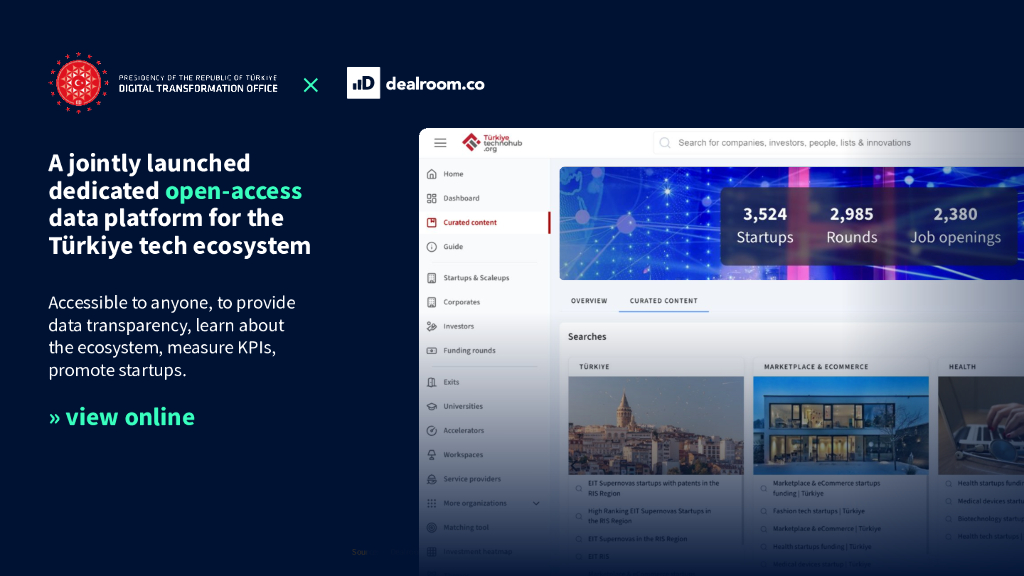This screenshot has height=576, width=1024.
Task: Click the Digital Transformation Office emblem
Action: click(78, 83)
